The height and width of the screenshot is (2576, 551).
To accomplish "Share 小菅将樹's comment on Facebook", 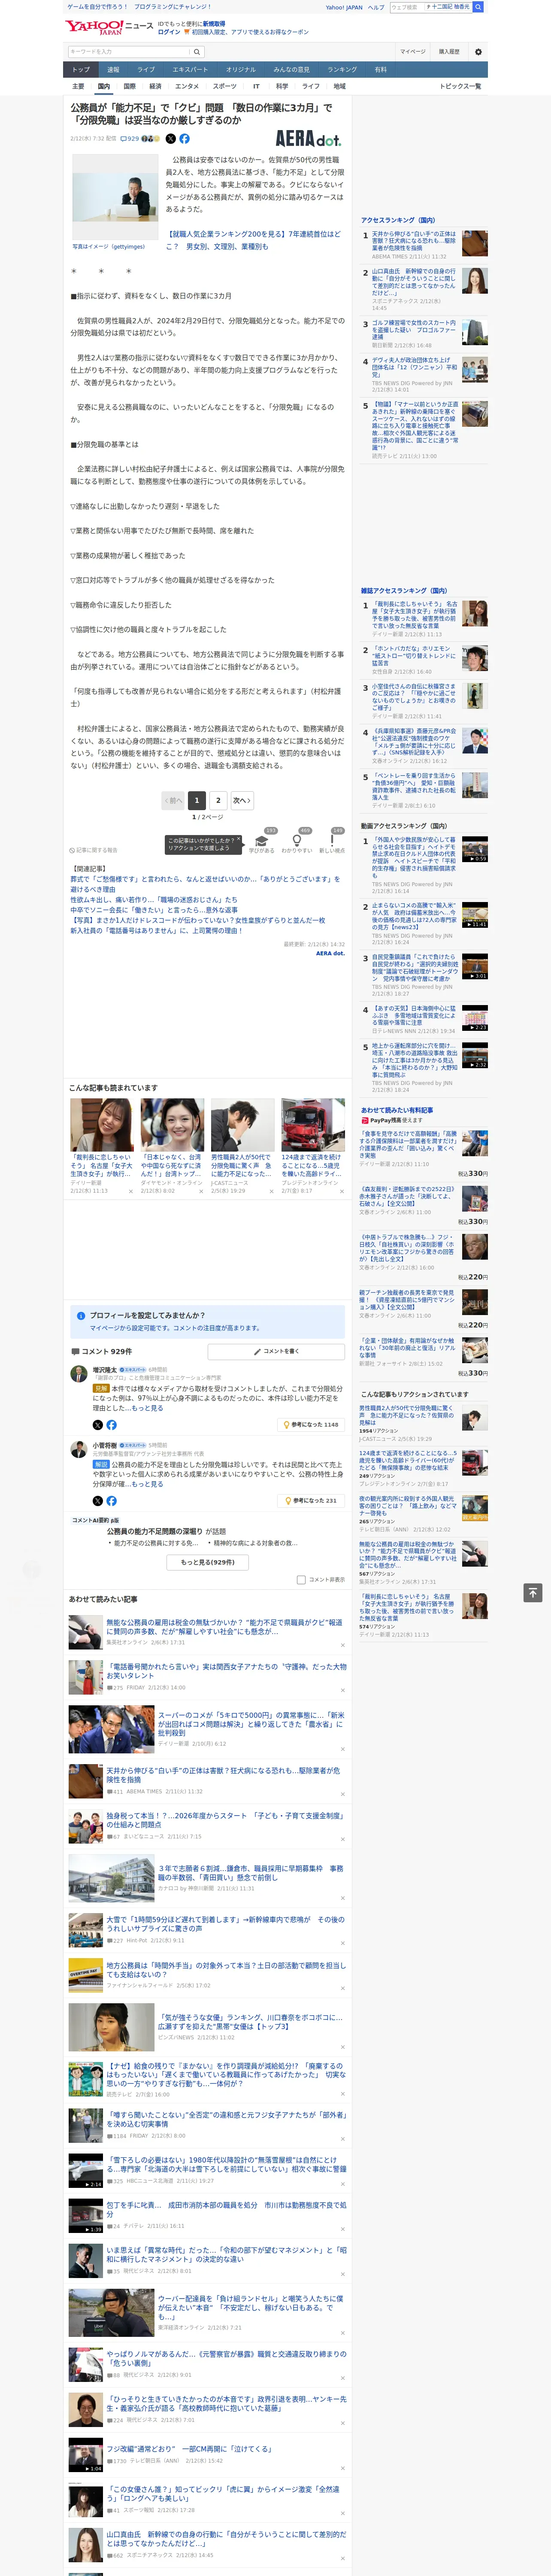I will (111, 1501).
